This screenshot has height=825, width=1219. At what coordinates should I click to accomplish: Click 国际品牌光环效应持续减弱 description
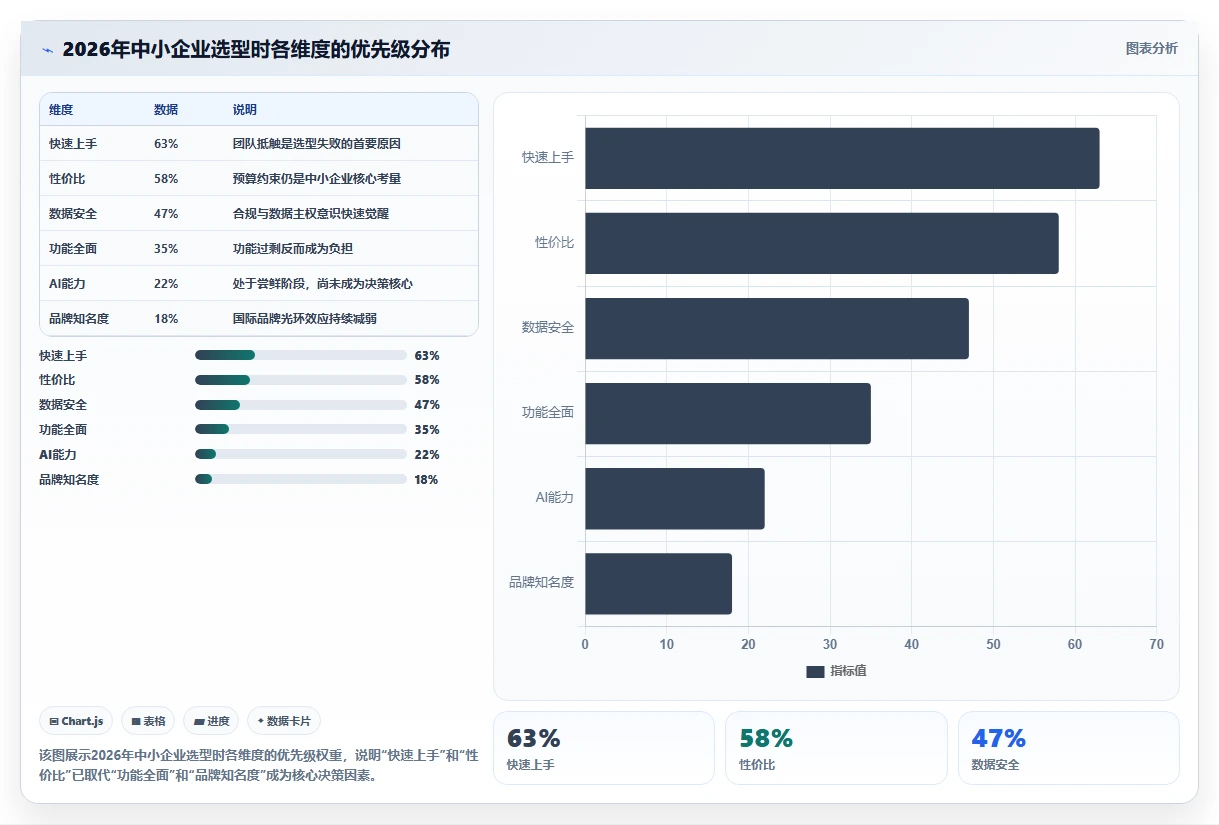tap(305, 319)
